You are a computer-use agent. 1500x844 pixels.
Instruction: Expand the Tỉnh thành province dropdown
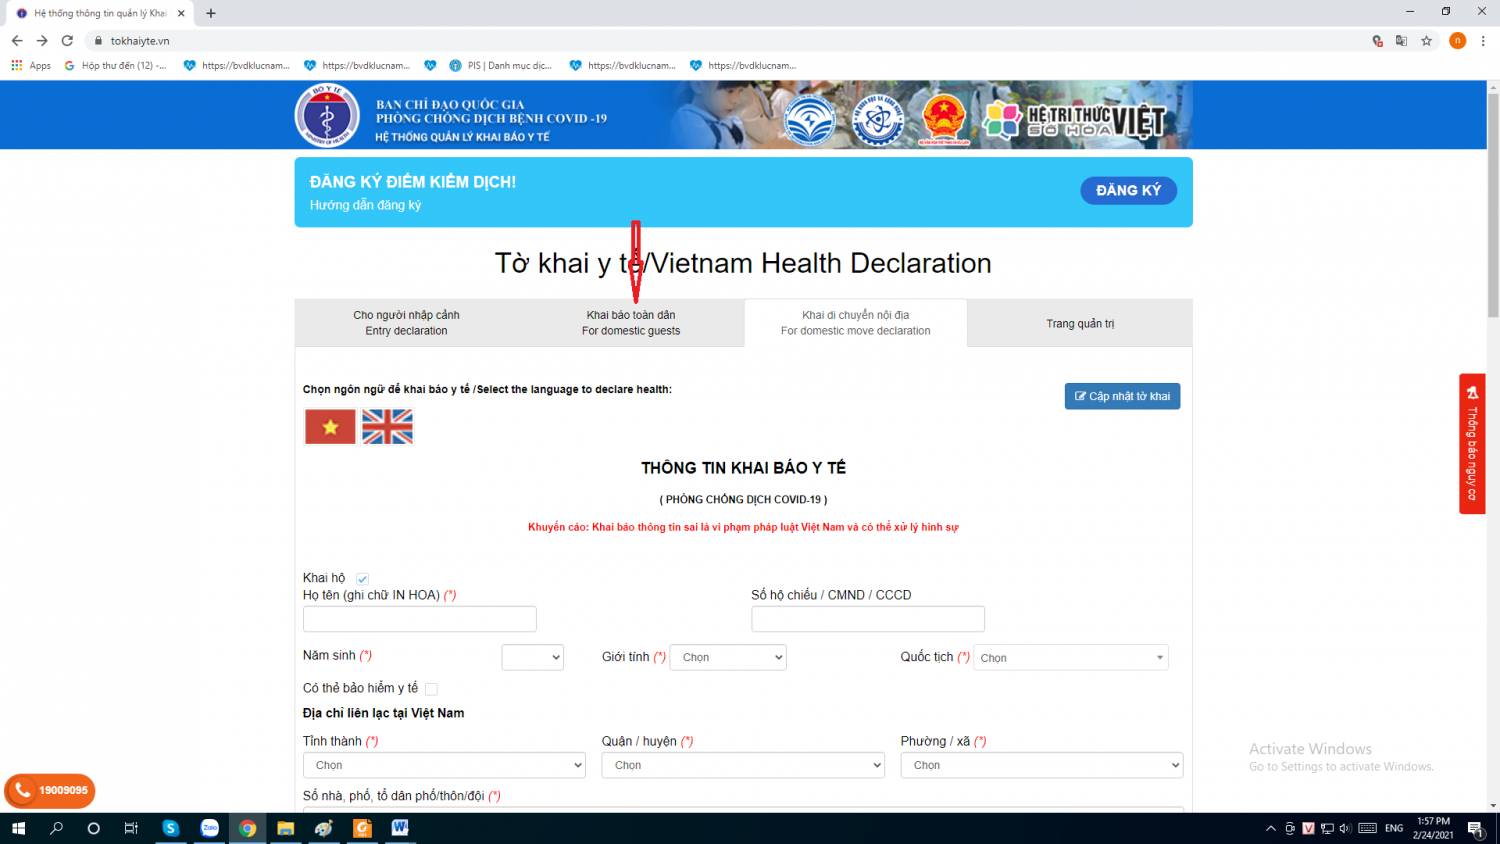tap(444, 765)
